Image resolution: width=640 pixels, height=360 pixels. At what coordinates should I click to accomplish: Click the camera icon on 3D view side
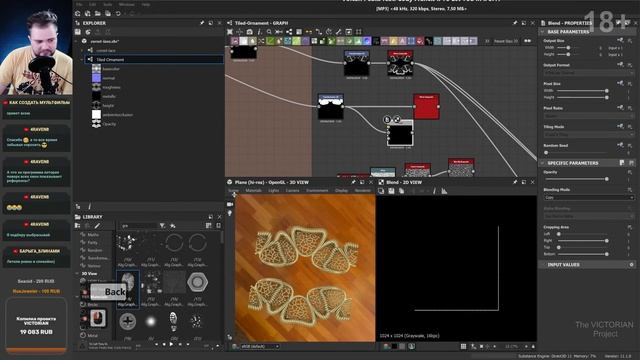230,204
